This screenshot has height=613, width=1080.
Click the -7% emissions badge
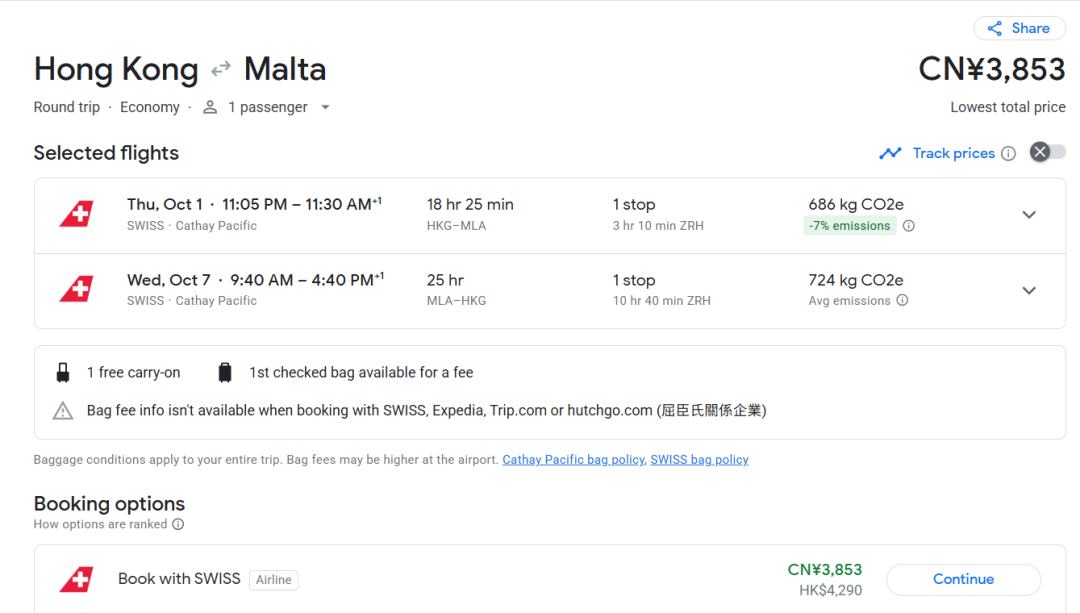click(x=849, y=226)
